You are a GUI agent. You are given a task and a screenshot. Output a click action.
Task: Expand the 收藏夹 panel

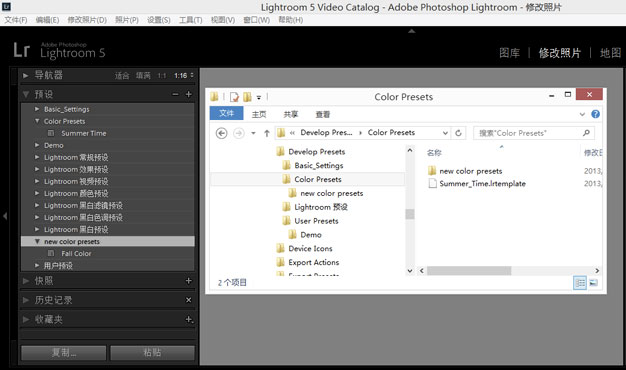pos(26,319)
